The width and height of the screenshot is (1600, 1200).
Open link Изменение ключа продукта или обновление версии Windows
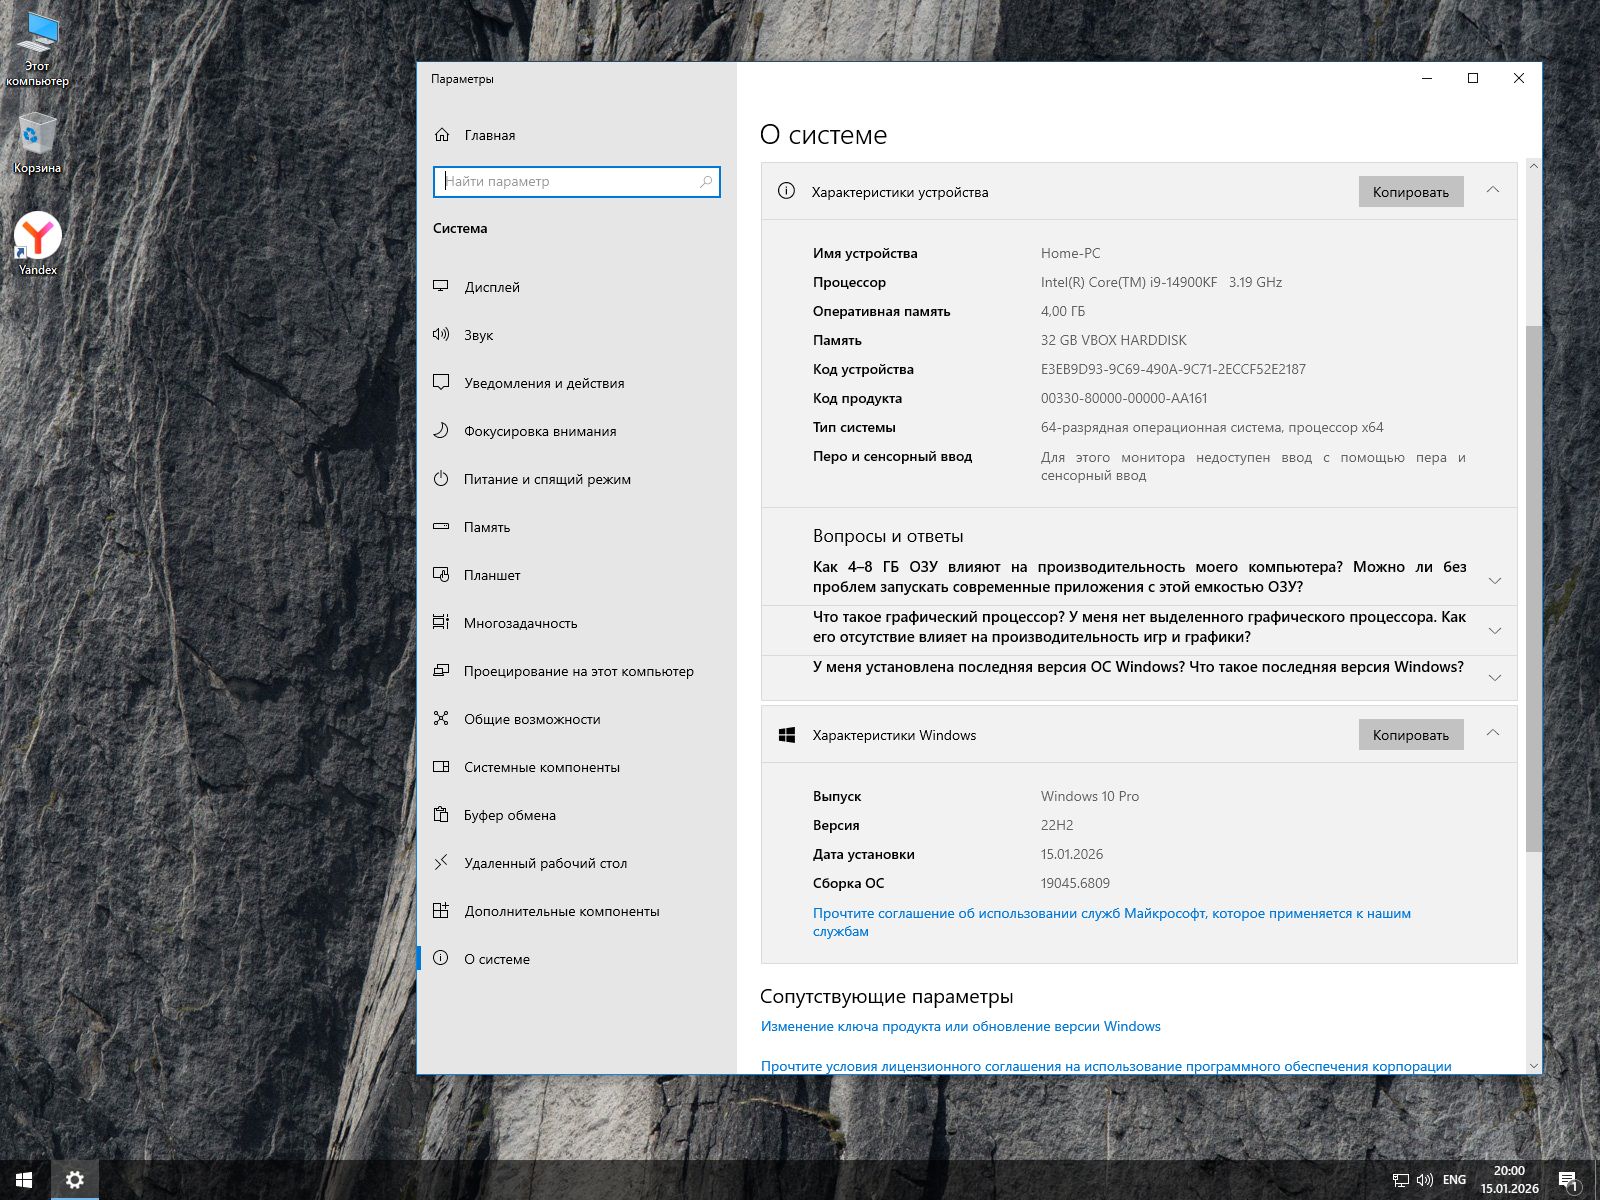(x=960, y=1026)
